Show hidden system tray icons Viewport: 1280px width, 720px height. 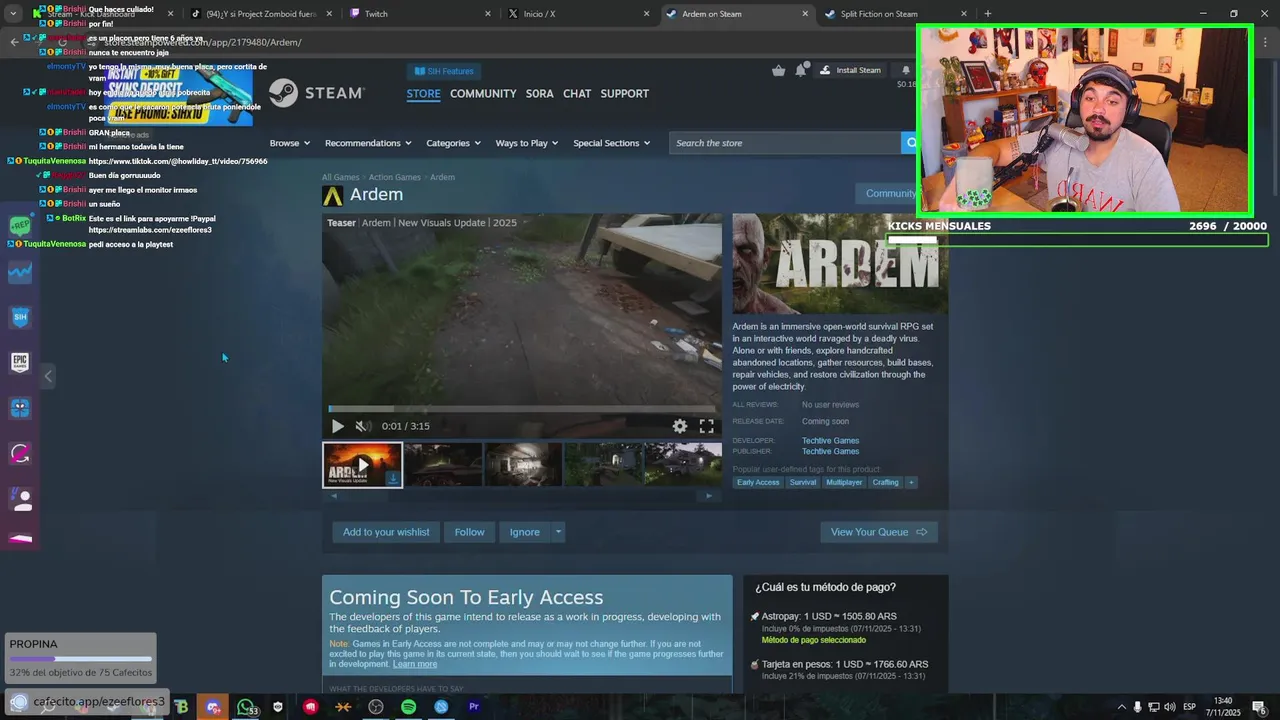click(x=1121, y=707)
